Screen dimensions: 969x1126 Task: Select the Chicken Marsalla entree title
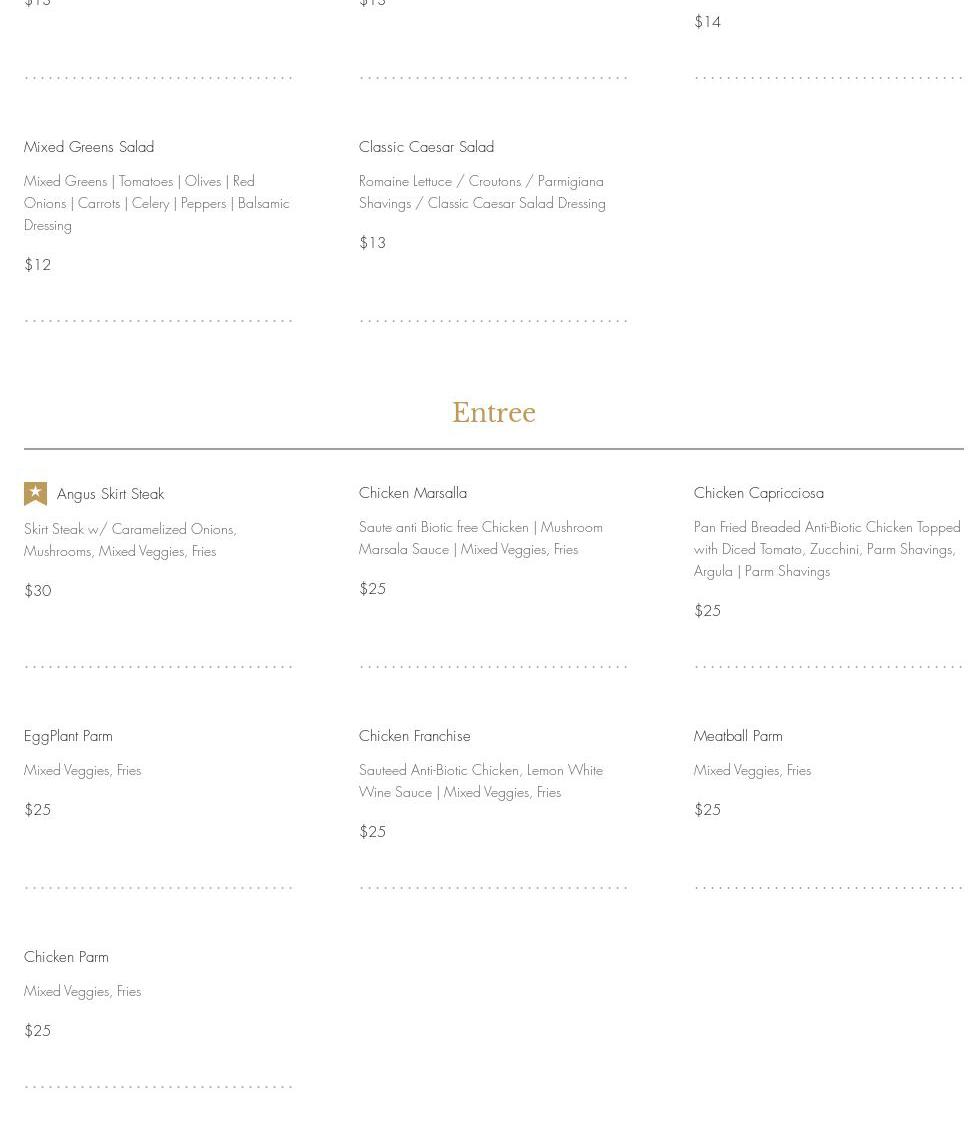click(413, 493)
